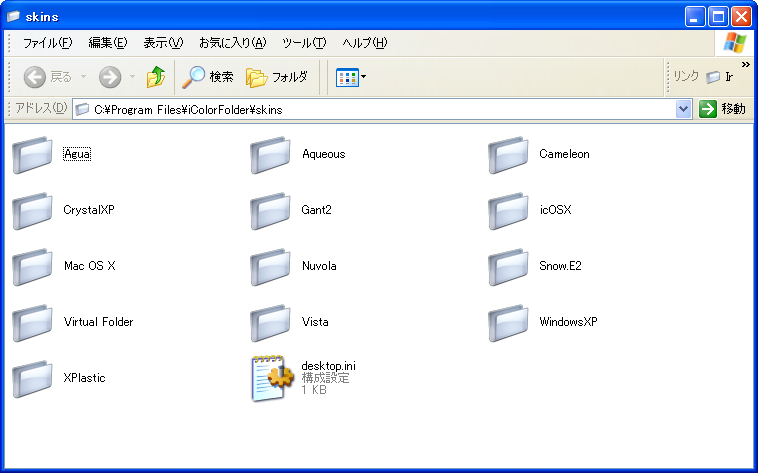758x473 pixels.
Task: Open the Vista folder icon
Action: tap(270, 323)
